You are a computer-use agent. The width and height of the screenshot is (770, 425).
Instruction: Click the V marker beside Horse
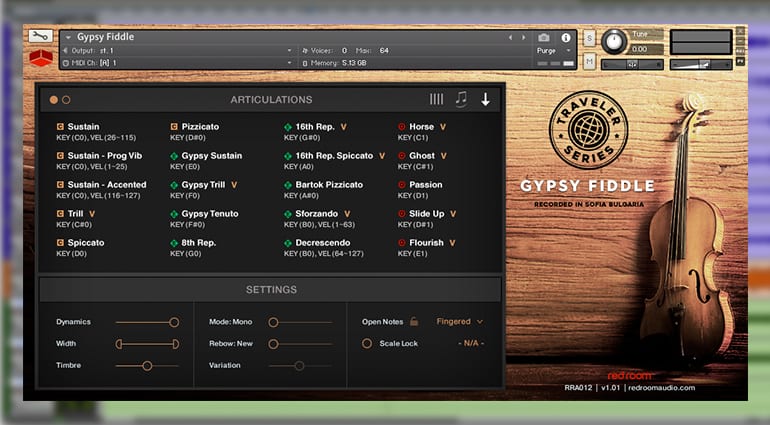point(442,127)
